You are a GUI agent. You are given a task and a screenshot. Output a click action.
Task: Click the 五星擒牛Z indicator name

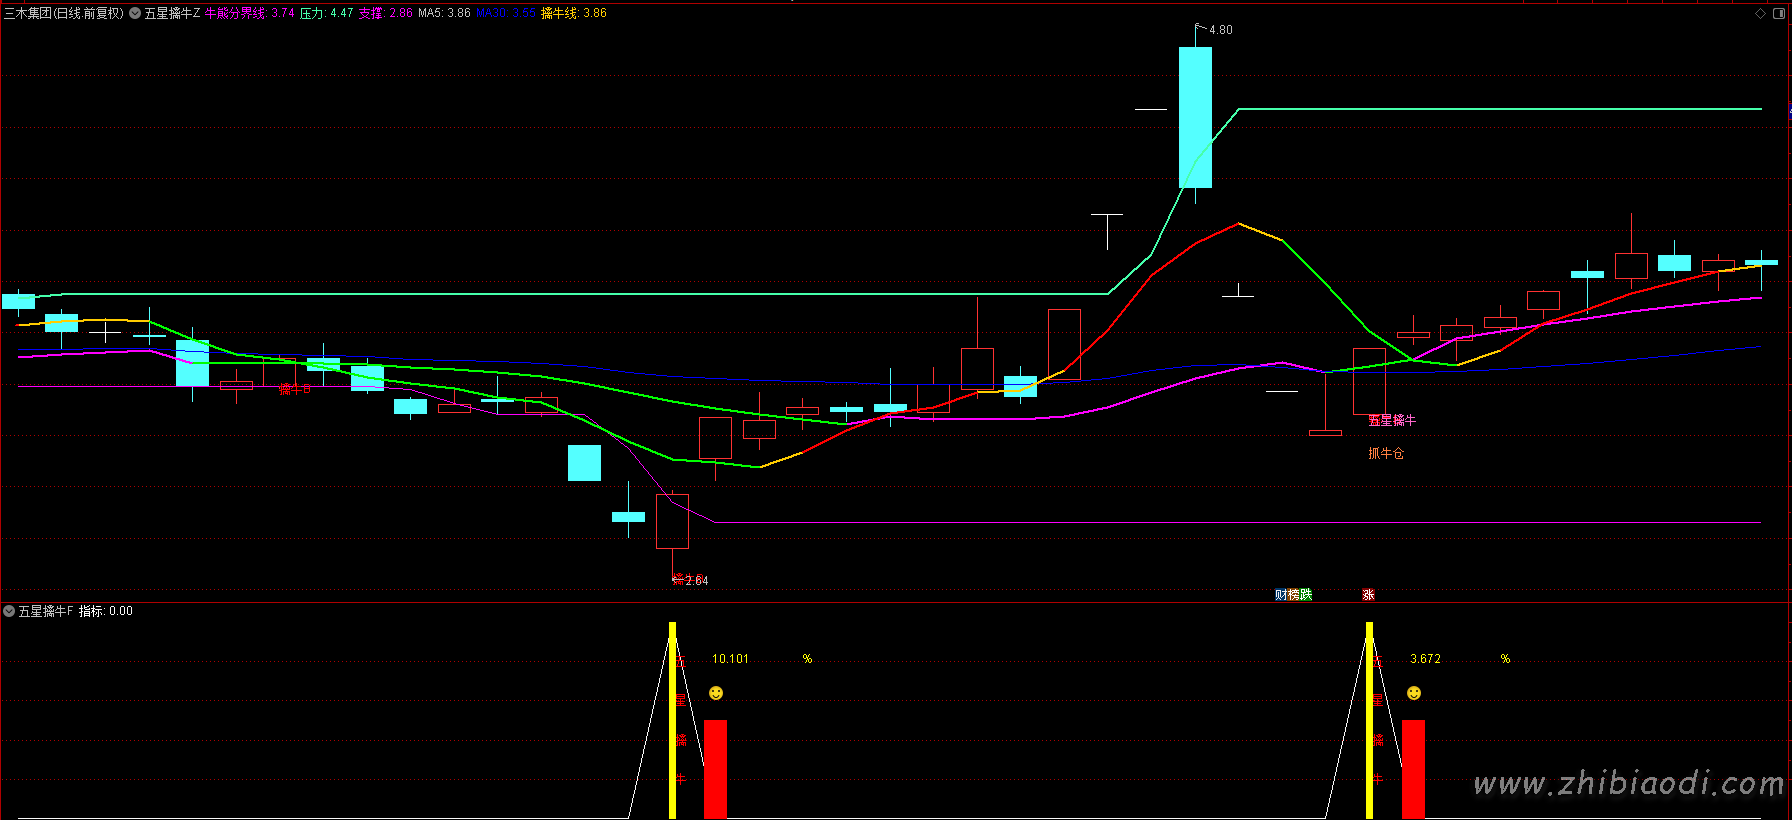[172, 13]
